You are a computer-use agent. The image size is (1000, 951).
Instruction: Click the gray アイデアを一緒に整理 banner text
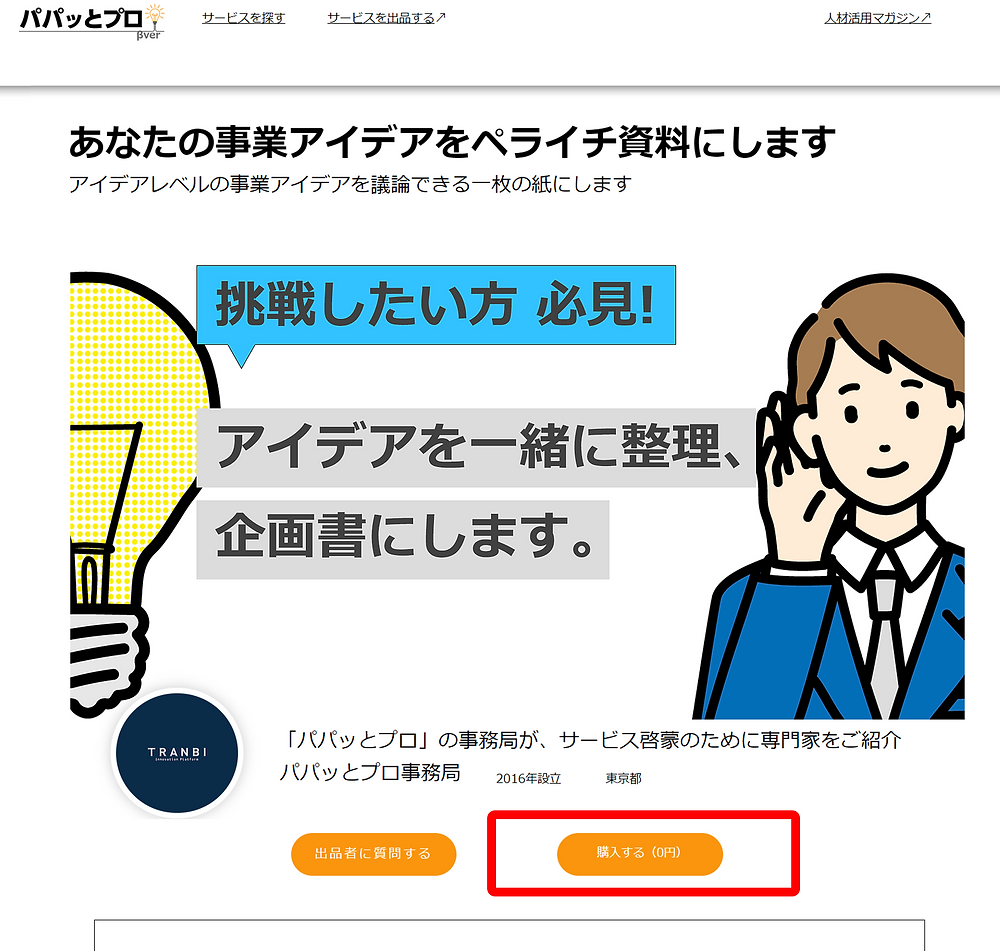coord(476,448)
